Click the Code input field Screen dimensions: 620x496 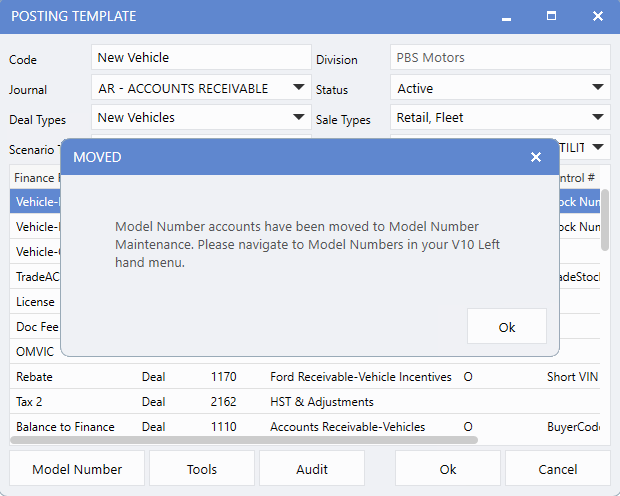[x=200, y=58]
